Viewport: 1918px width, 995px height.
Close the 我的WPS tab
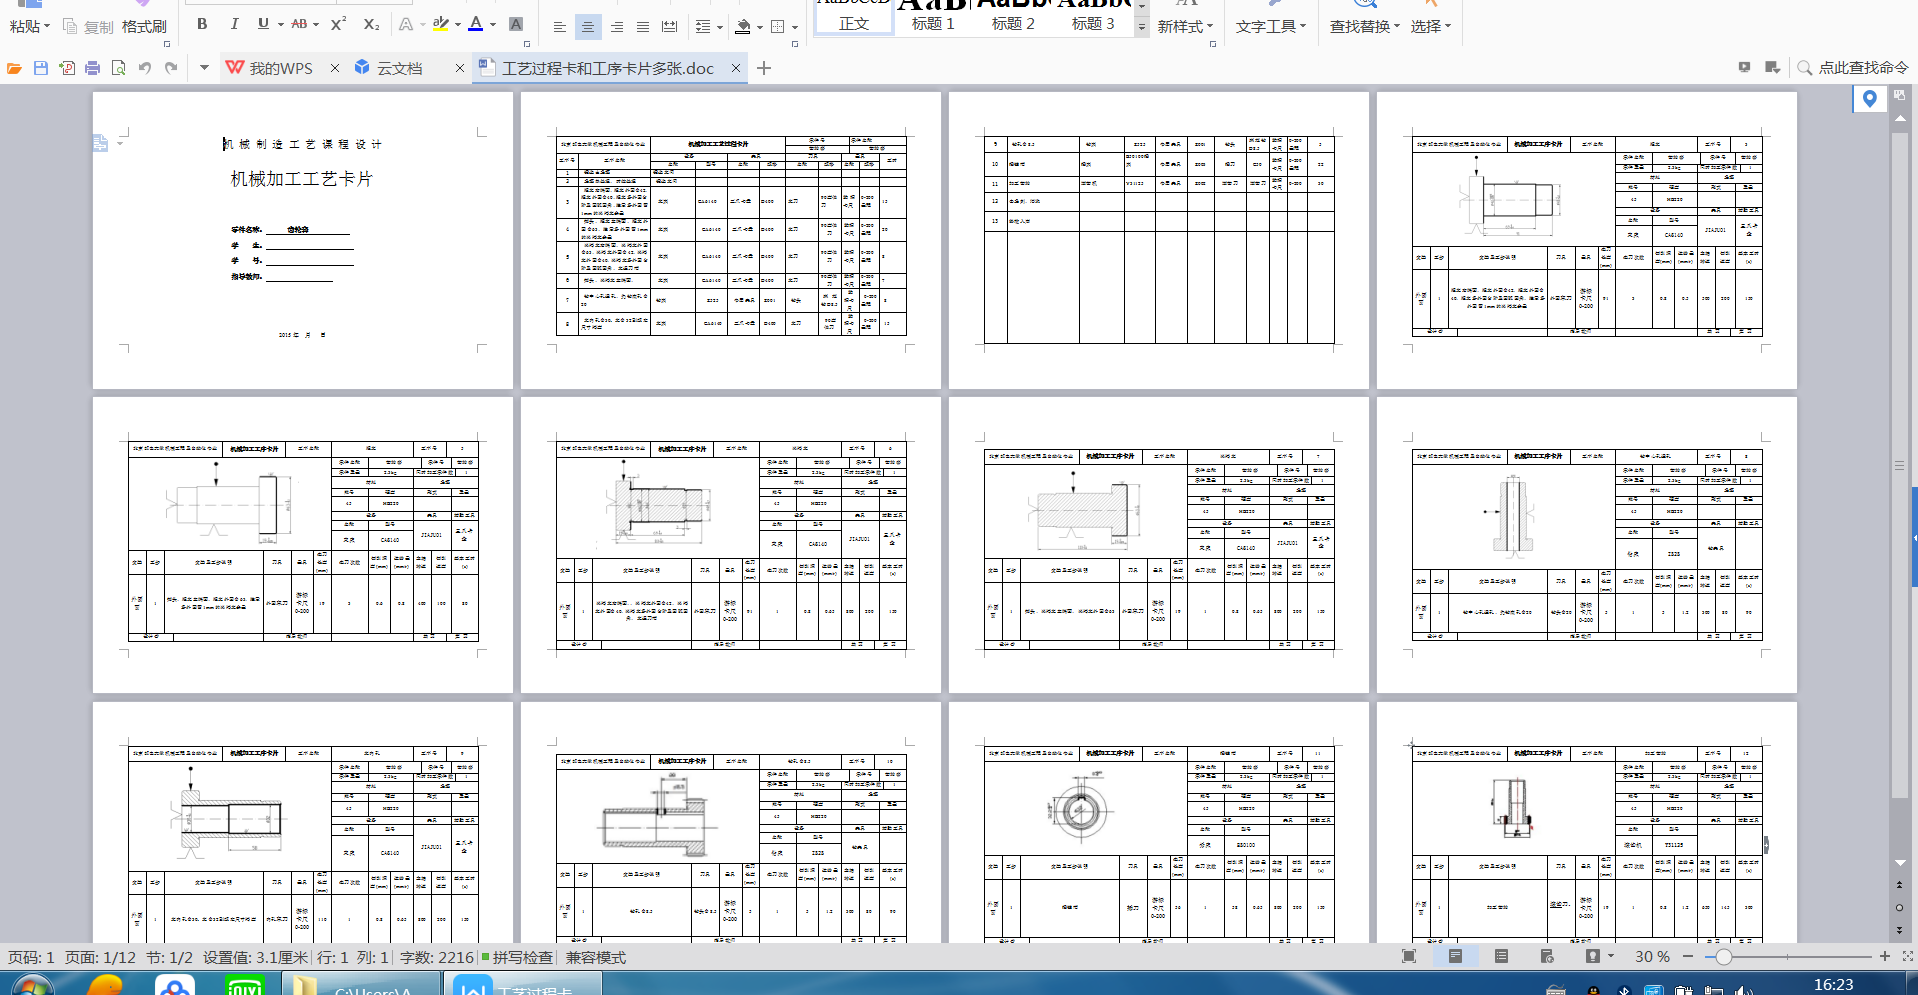[x=335, y=68]
